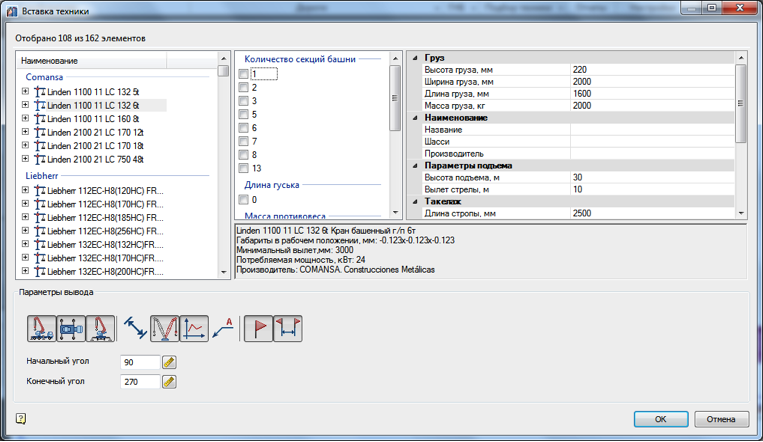Select the crane top view icon
Viewport: 763px width, 442px height.
71,328
